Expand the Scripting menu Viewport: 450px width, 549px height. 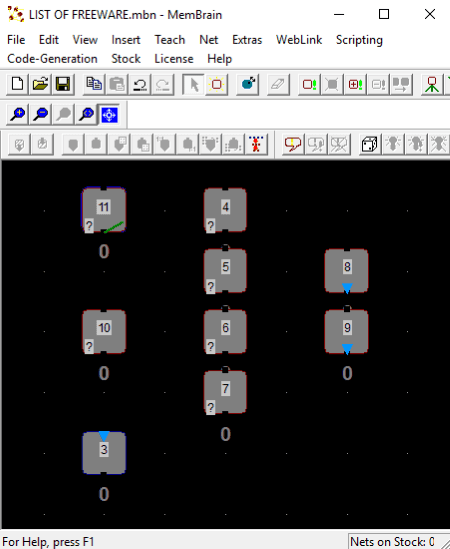coord(359,40)
